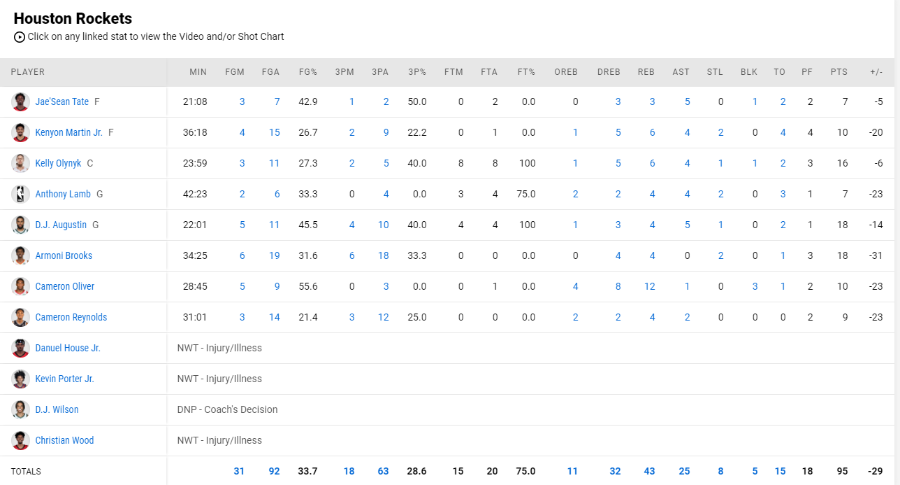Screen dimensions: 900x485
Task: Click team total 95 points value
Action: coord(842,471)
